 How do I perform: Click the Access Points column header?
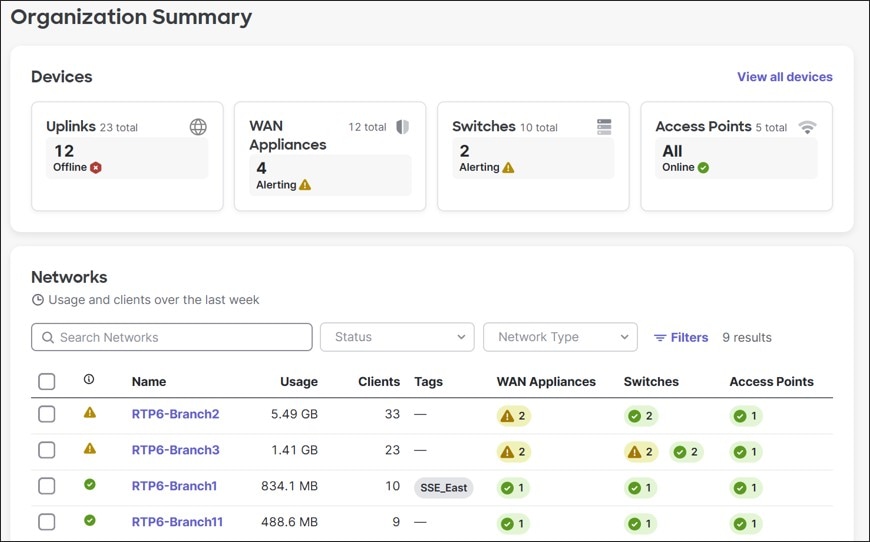click(771, 382)
